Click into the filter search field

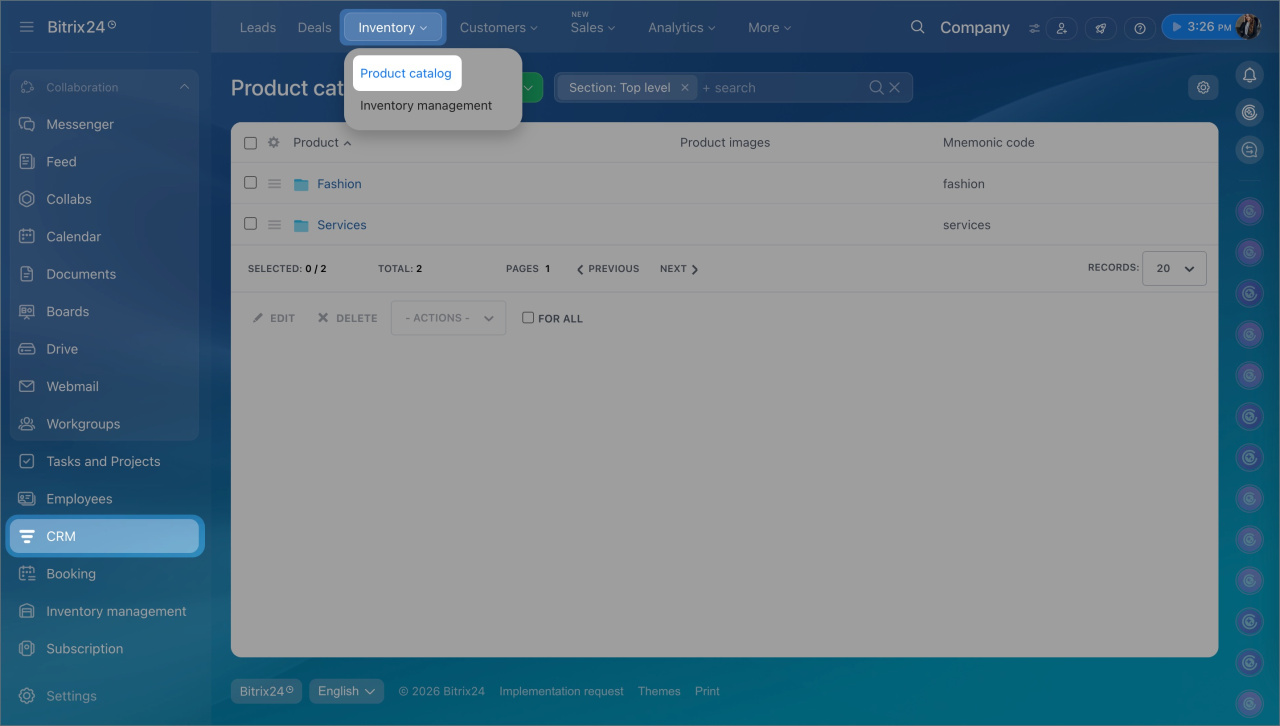tap(780, 88)
